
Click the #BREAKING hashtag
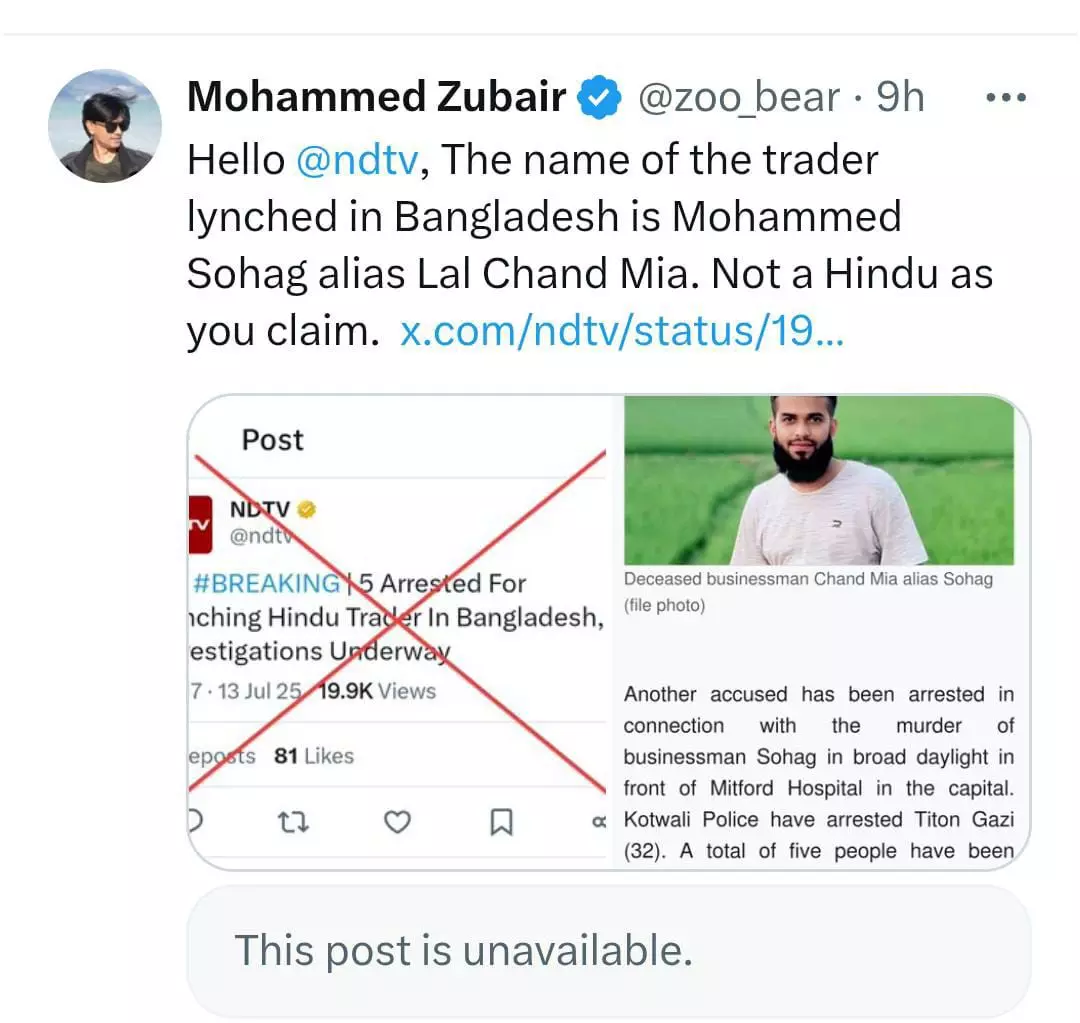pyautogui.click(x=266, y=583)
